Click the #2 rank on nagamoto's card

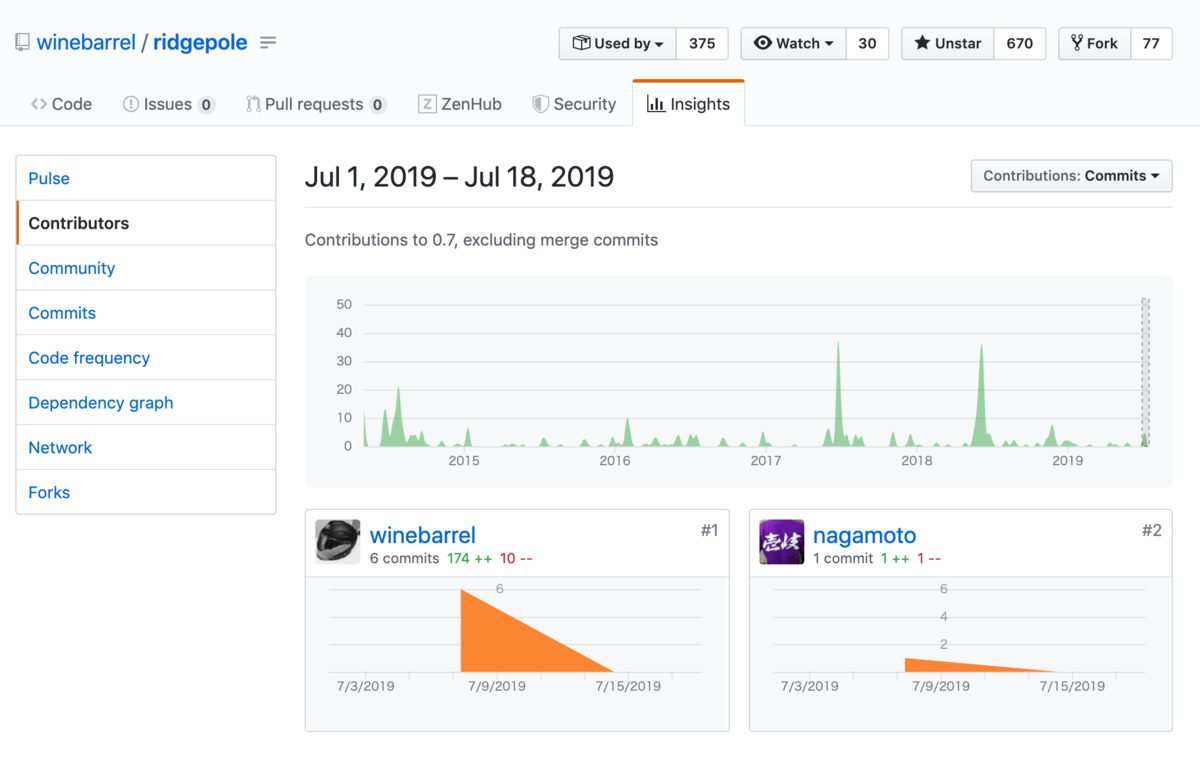coord(1152,530)
